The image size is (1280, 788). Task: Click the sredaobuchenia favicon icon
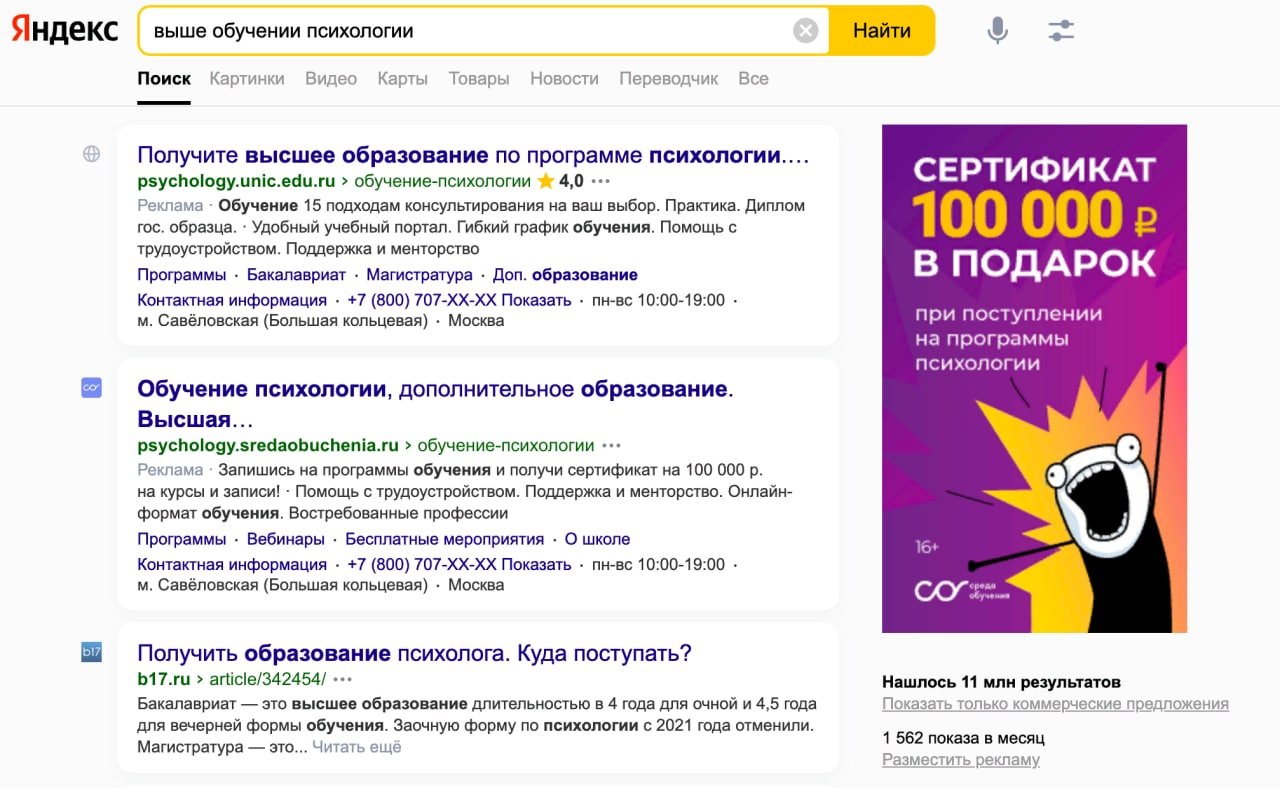(92, 388)
